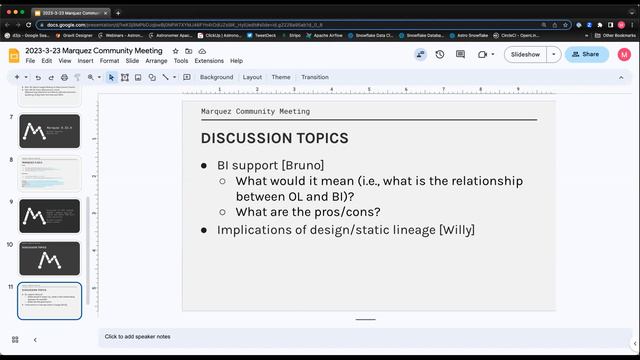This screenshot has height=360, width=640.
Task: Open the browser Extensions puzzle icon
Action: (x=600, y=25)
